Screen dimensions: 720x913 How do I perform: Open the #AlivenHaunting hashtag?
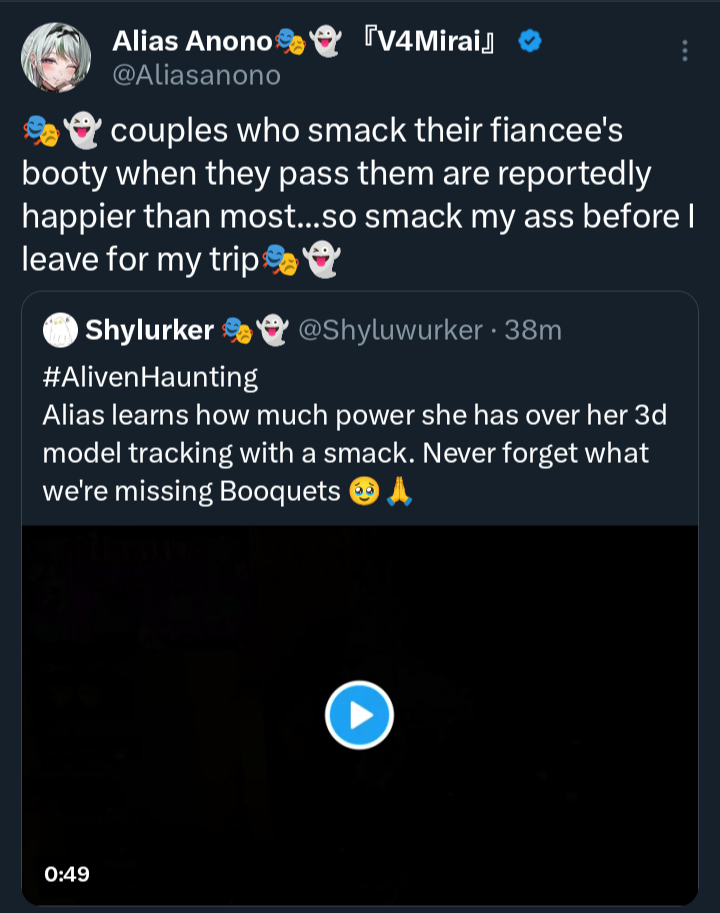click(x=150, y=377)
